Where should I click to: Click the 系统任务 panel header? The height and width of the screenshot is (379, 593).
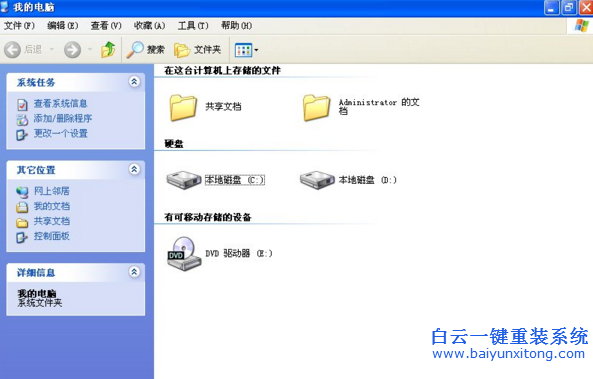click(x=76, y=82)
